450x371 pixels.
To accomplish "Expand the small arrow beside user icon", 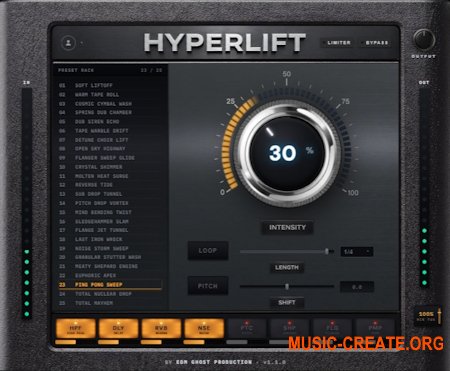I will point(82,43).
